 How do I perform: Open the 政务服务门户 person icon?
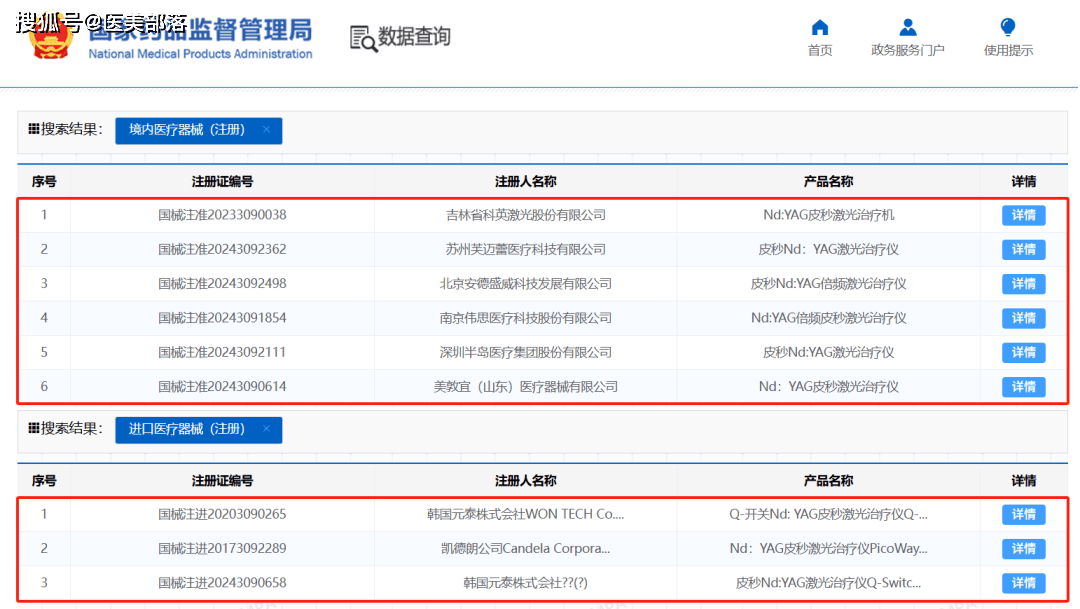(907, 28)
